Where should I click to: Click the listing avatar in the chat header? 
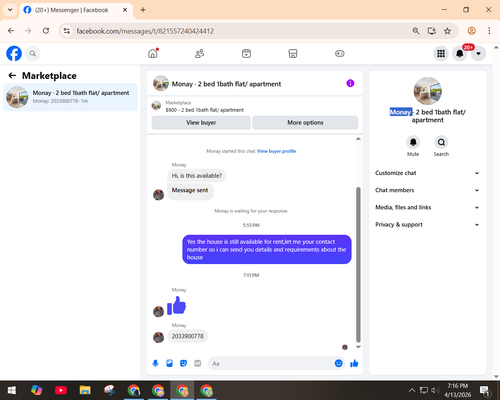161,83
